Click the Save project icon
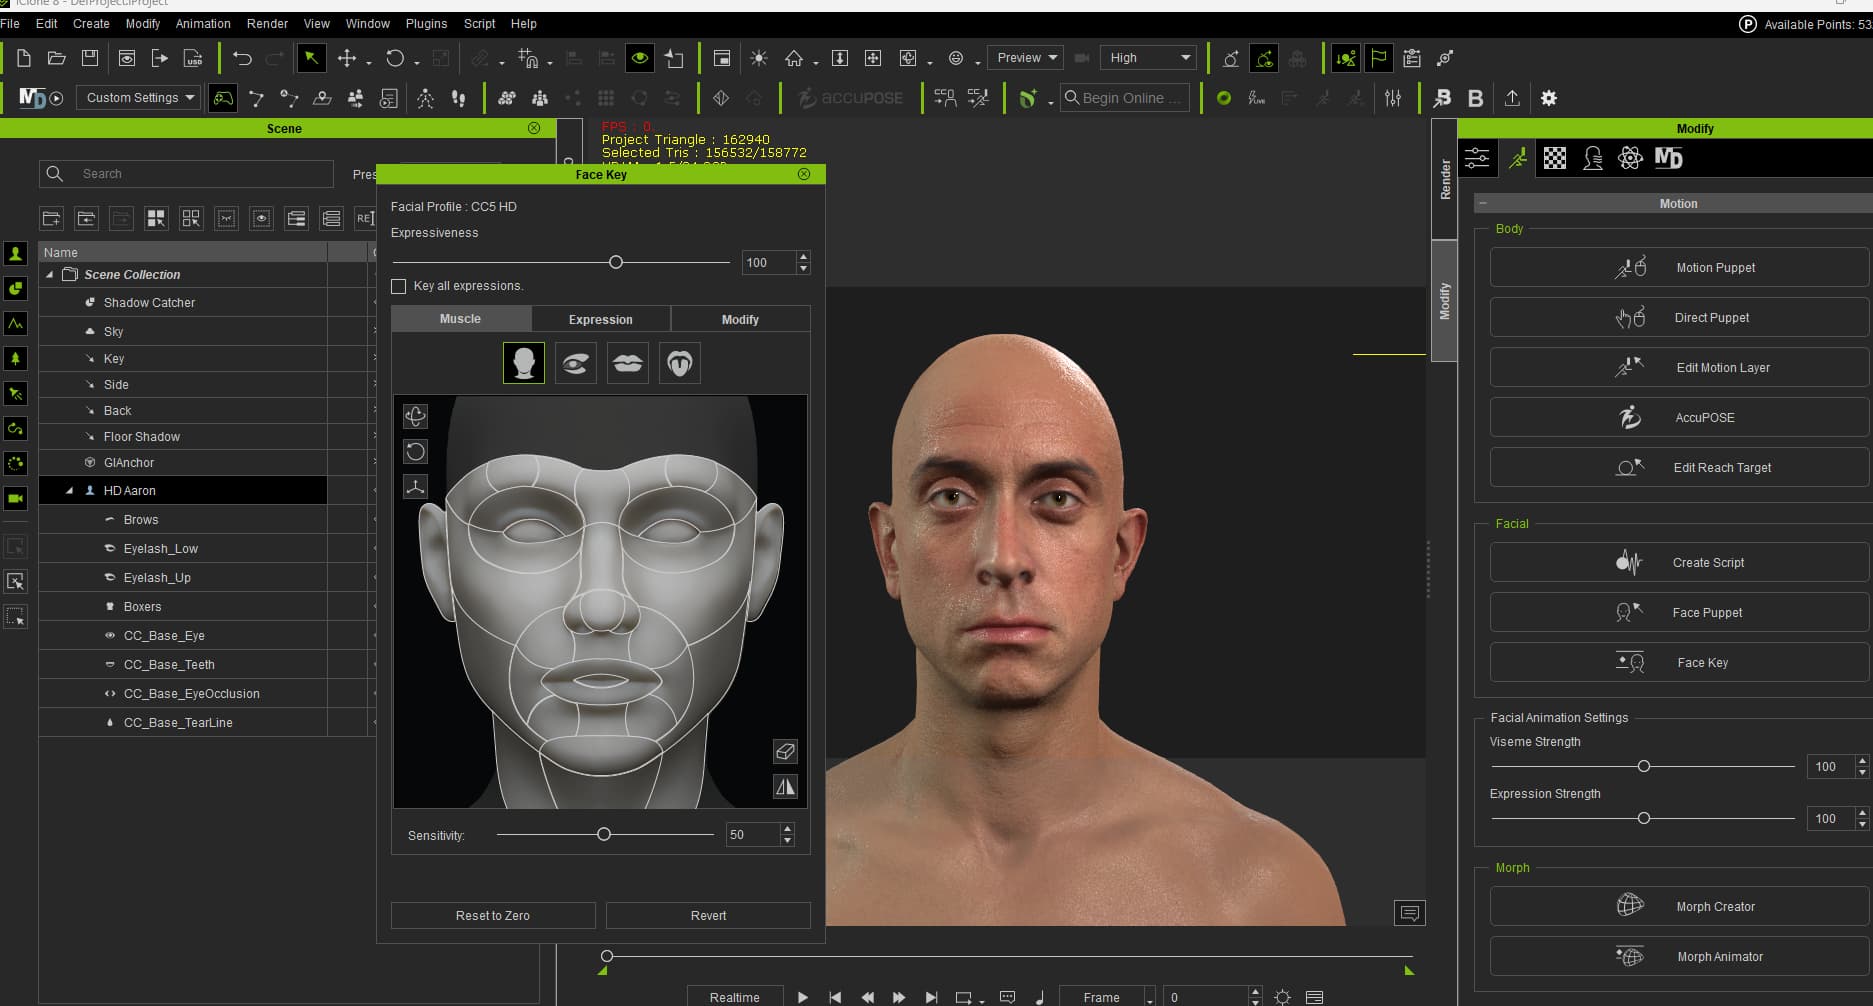This screenshot has width=1873, height=1006. (90, 58)
